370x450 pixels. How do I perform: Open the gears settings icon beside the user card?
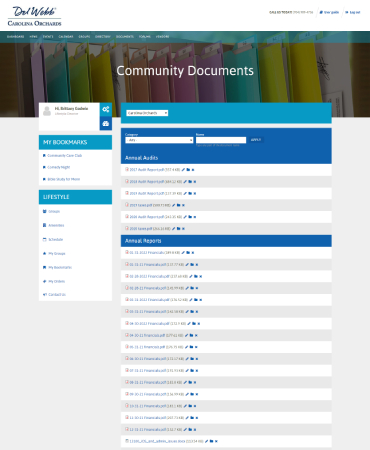(x=106, y=109)
